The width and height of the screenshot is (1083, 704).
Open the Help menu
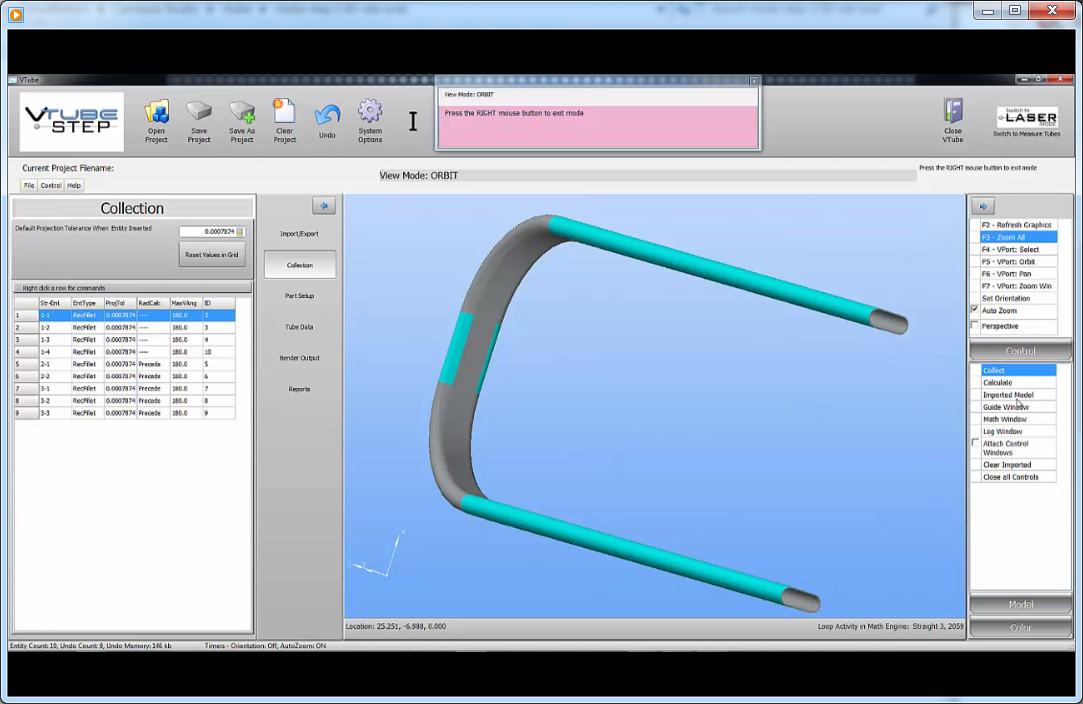pos(74,185)
